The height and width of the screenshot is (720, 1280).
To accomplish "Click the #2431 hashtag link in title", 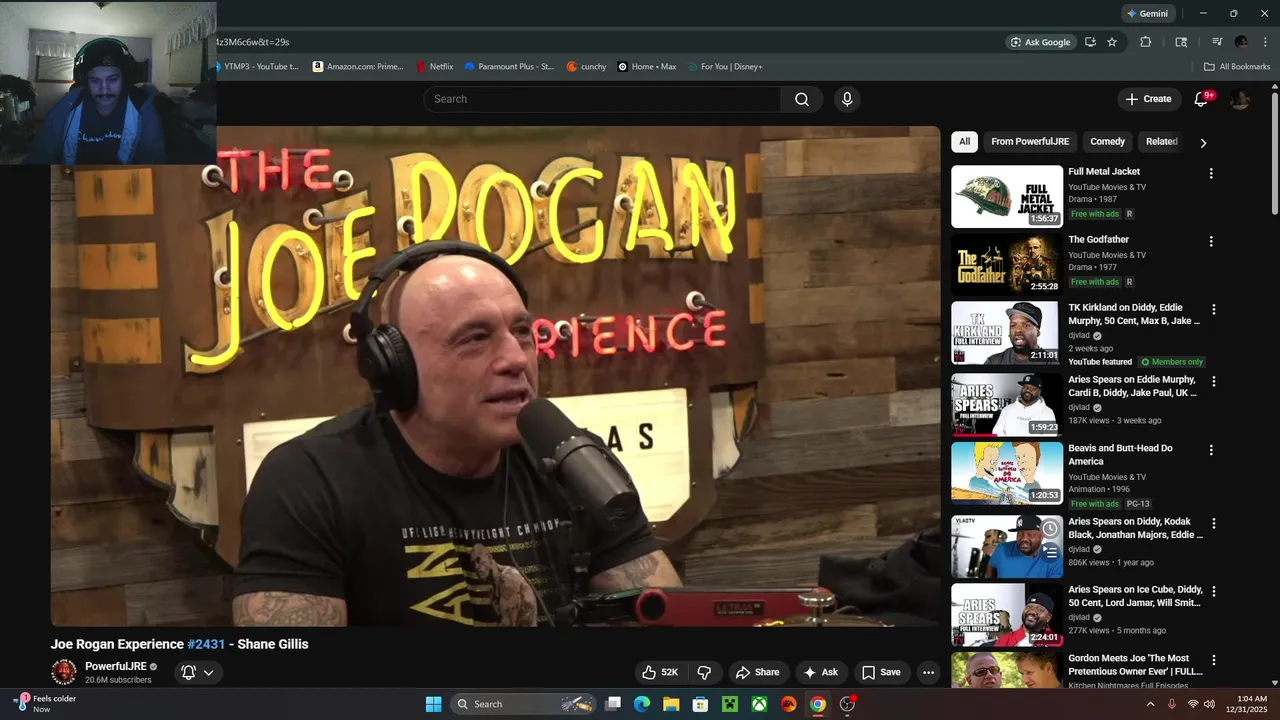I will point(206,644).
